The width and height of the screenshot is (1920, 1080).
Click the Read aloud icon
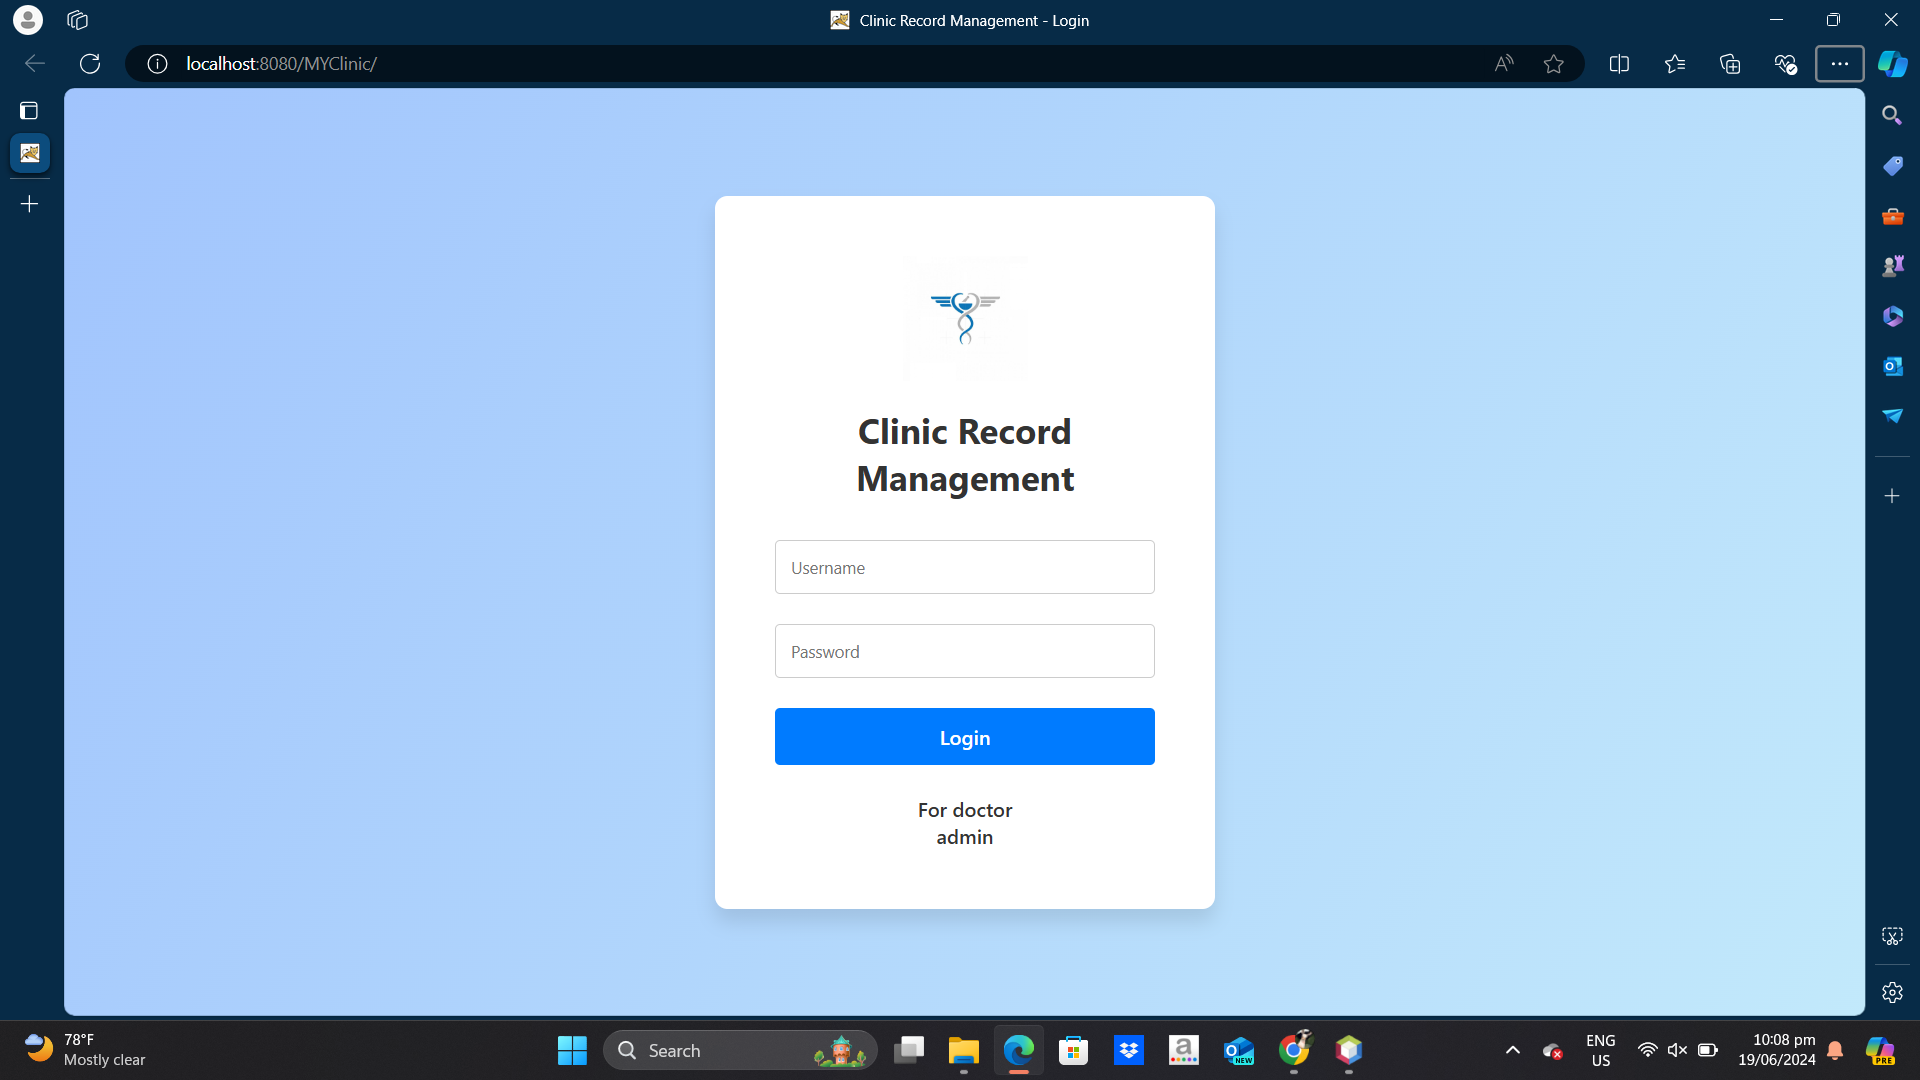1503,64
